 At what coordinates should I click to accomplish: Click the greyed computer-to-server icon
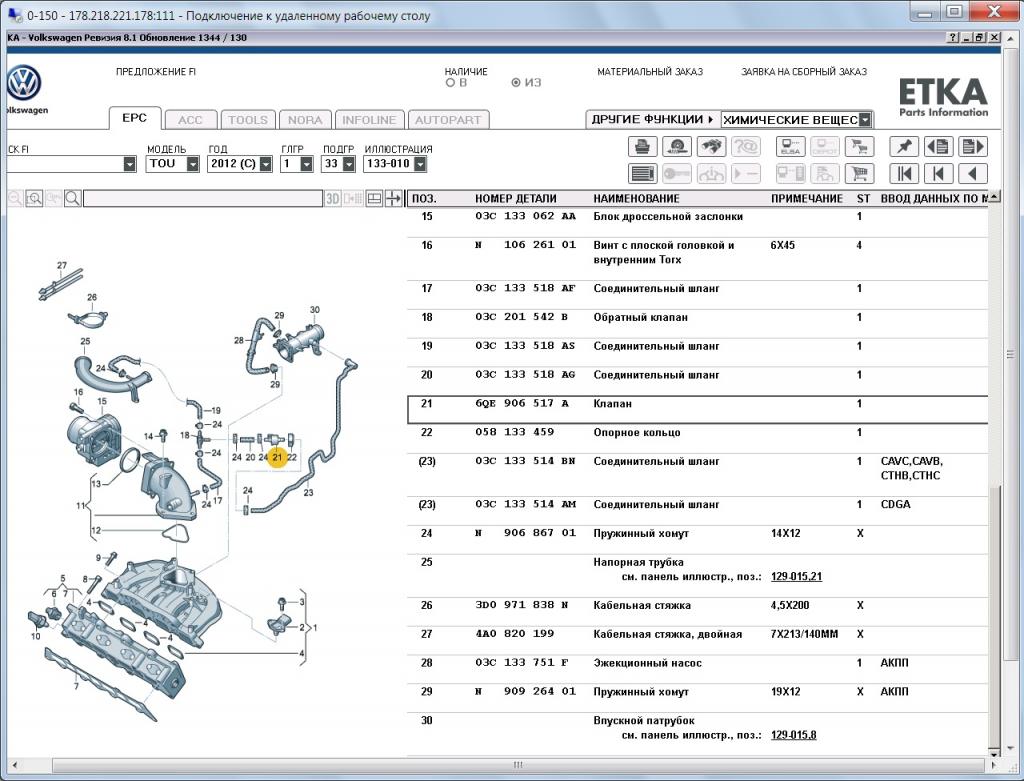790,174
